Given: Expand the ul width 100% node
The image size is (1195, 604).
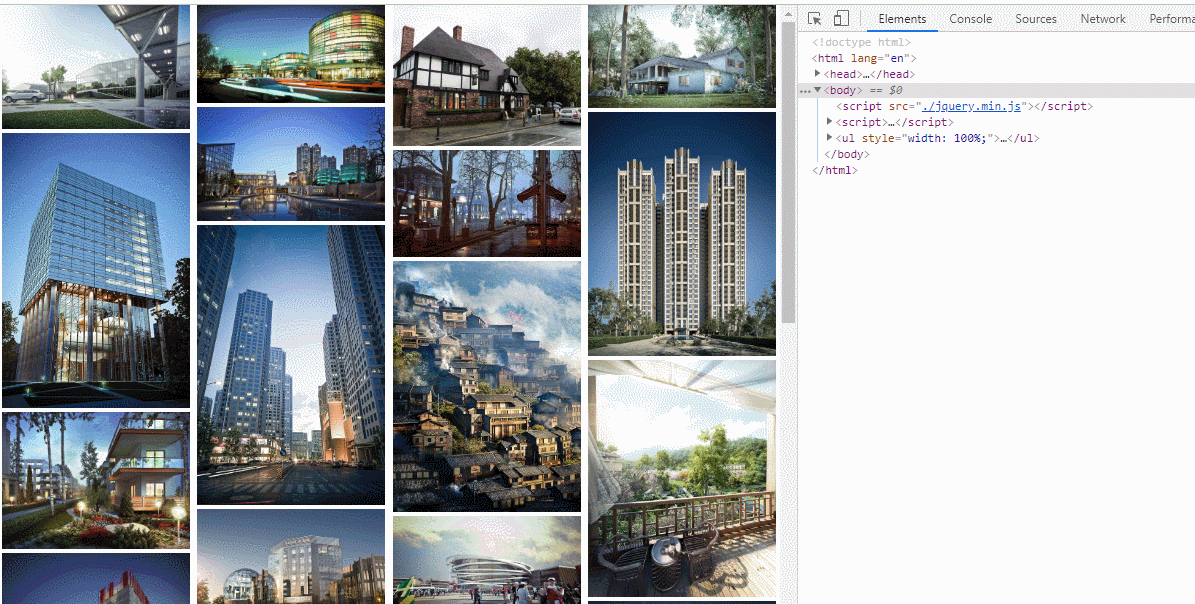Looking at the screenshot, I should click(x=829, y=138).
